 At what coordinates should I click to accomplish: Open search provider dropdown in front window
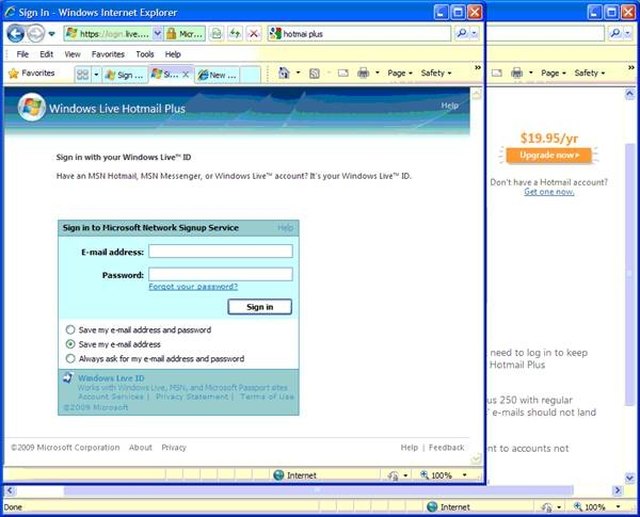[474, 33]
